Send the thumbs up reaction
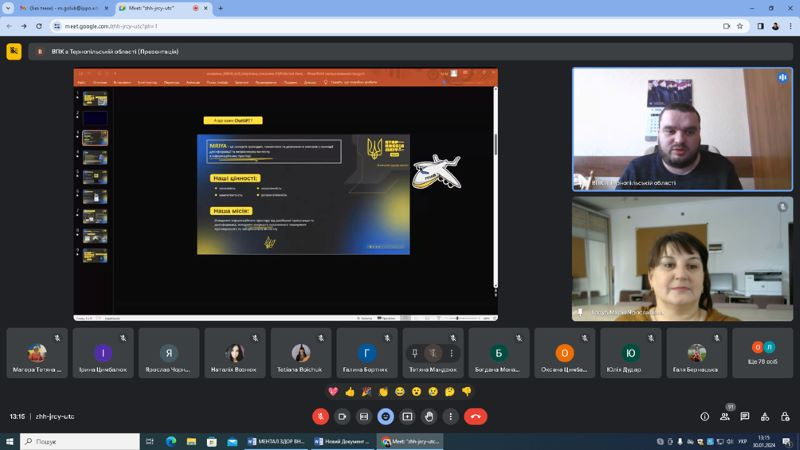Image resolution: width=800 pixels, height=450 pixels. pos(350,392)
